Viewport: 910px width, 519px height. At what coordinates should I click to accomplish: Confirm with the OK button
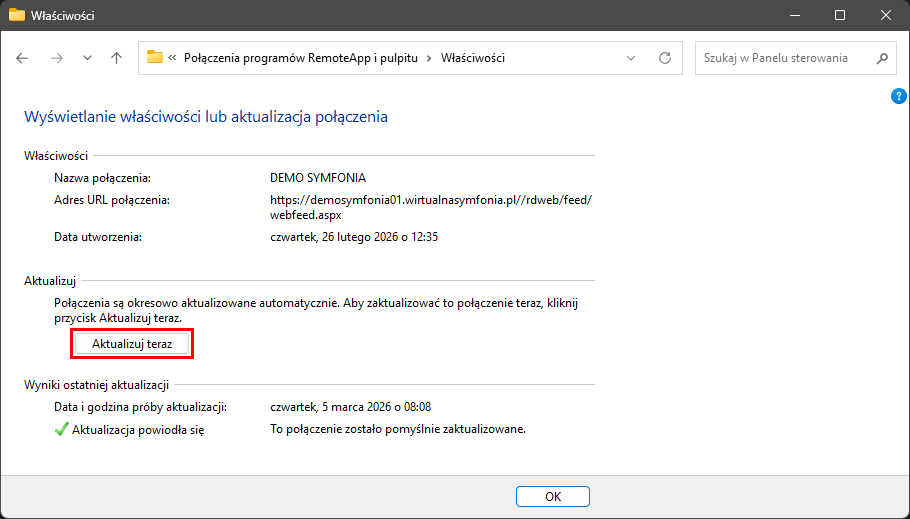pos(553,496)
